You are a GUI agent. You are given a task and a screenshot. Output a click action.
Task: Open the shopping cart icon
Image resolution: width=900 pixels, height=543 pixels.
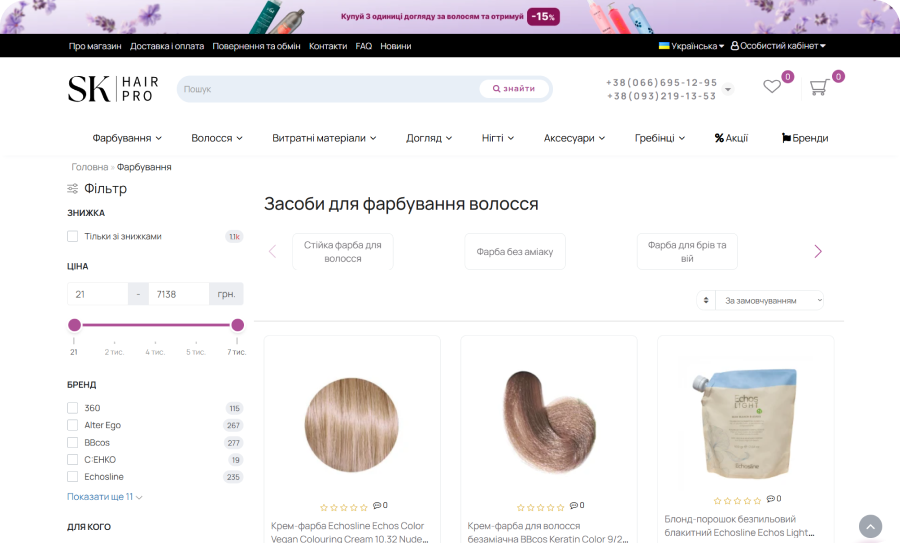pos(818,87)
